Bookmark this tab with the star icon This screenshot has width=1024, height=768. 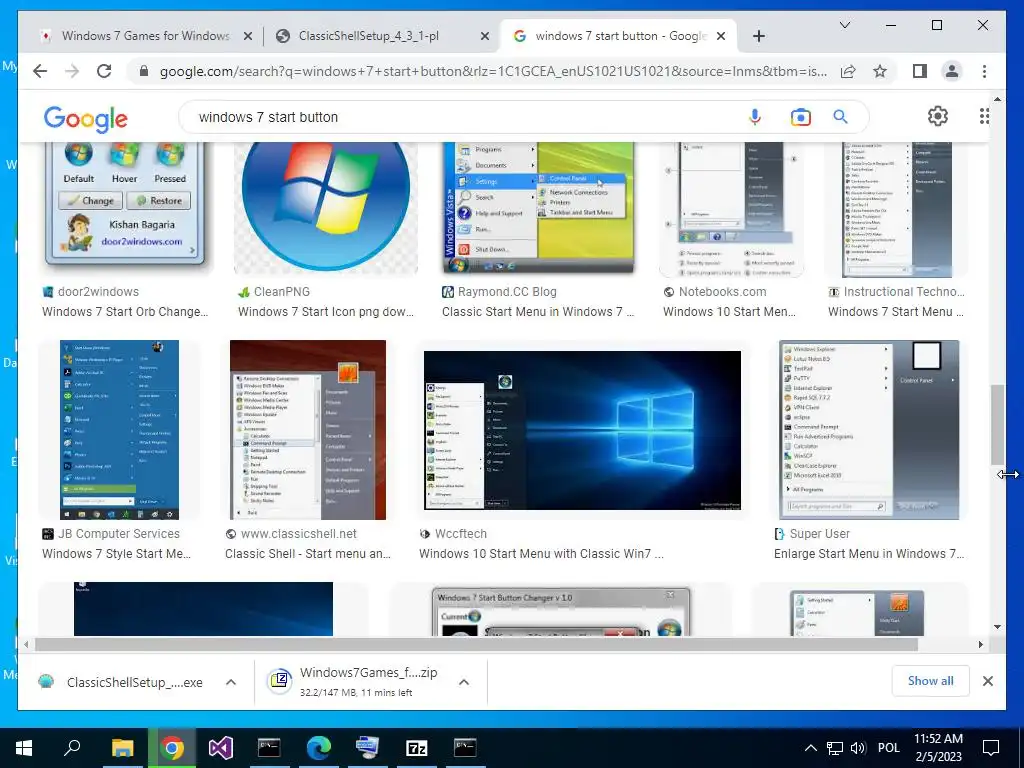coord(880,71)
